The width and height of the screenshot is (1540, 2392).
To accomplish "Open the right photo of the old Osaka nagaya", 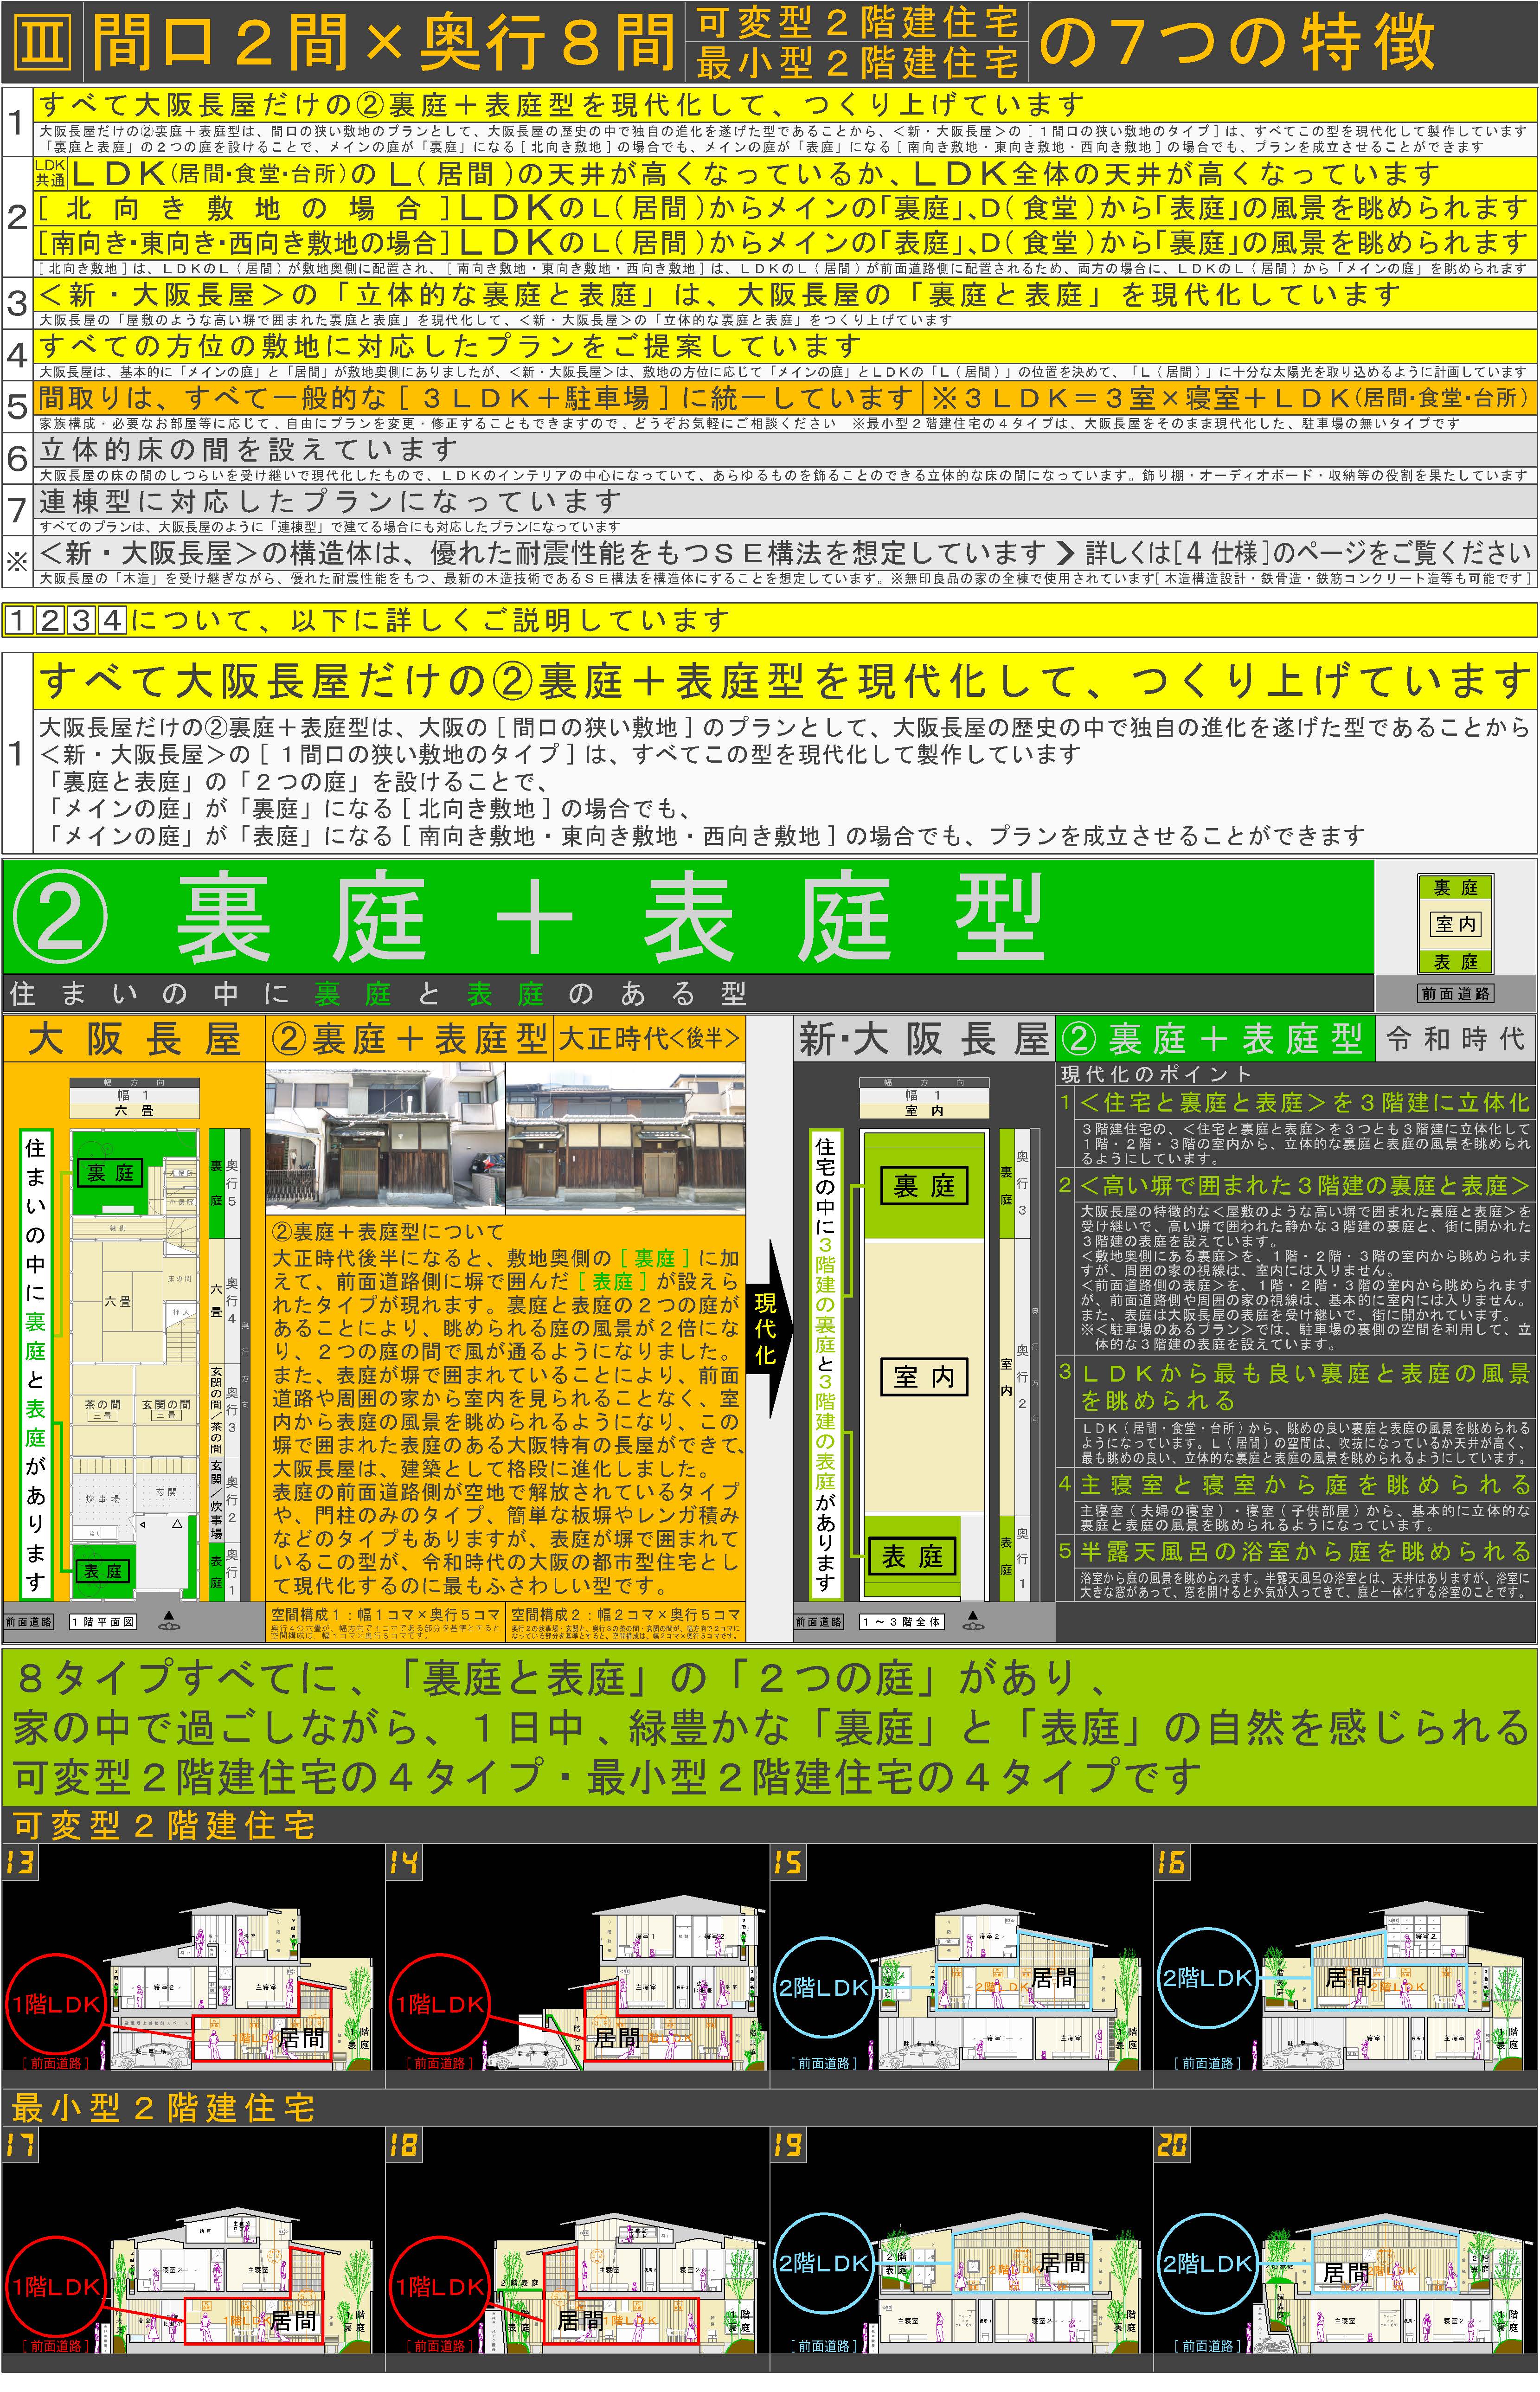I will pos(626,1138).
